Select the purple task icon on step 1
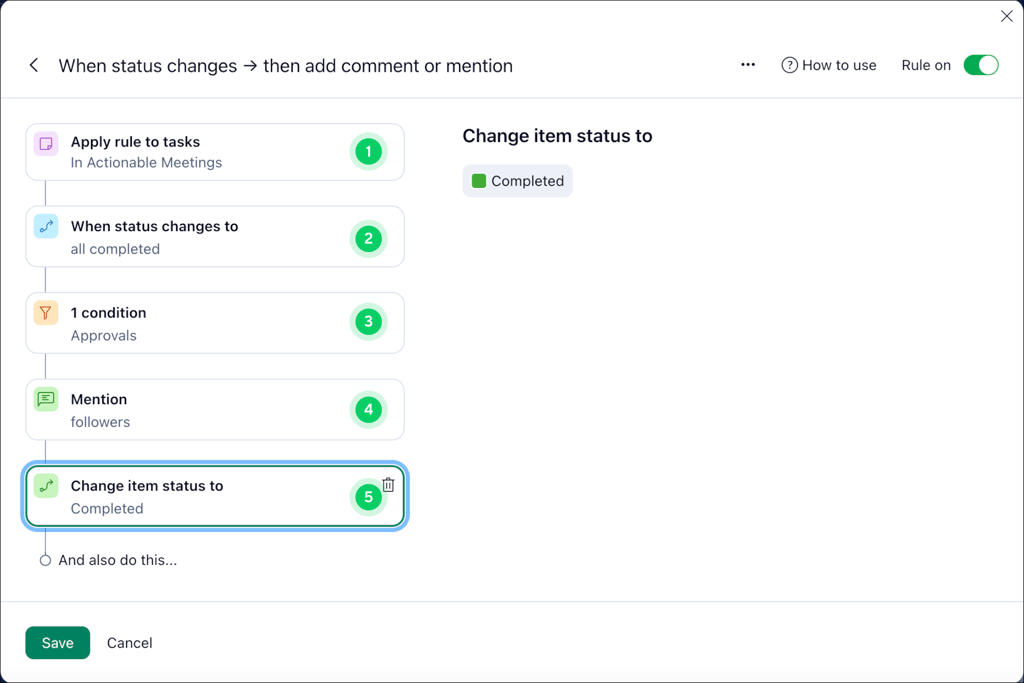The image size is (1024, 683). click(45, 144)
